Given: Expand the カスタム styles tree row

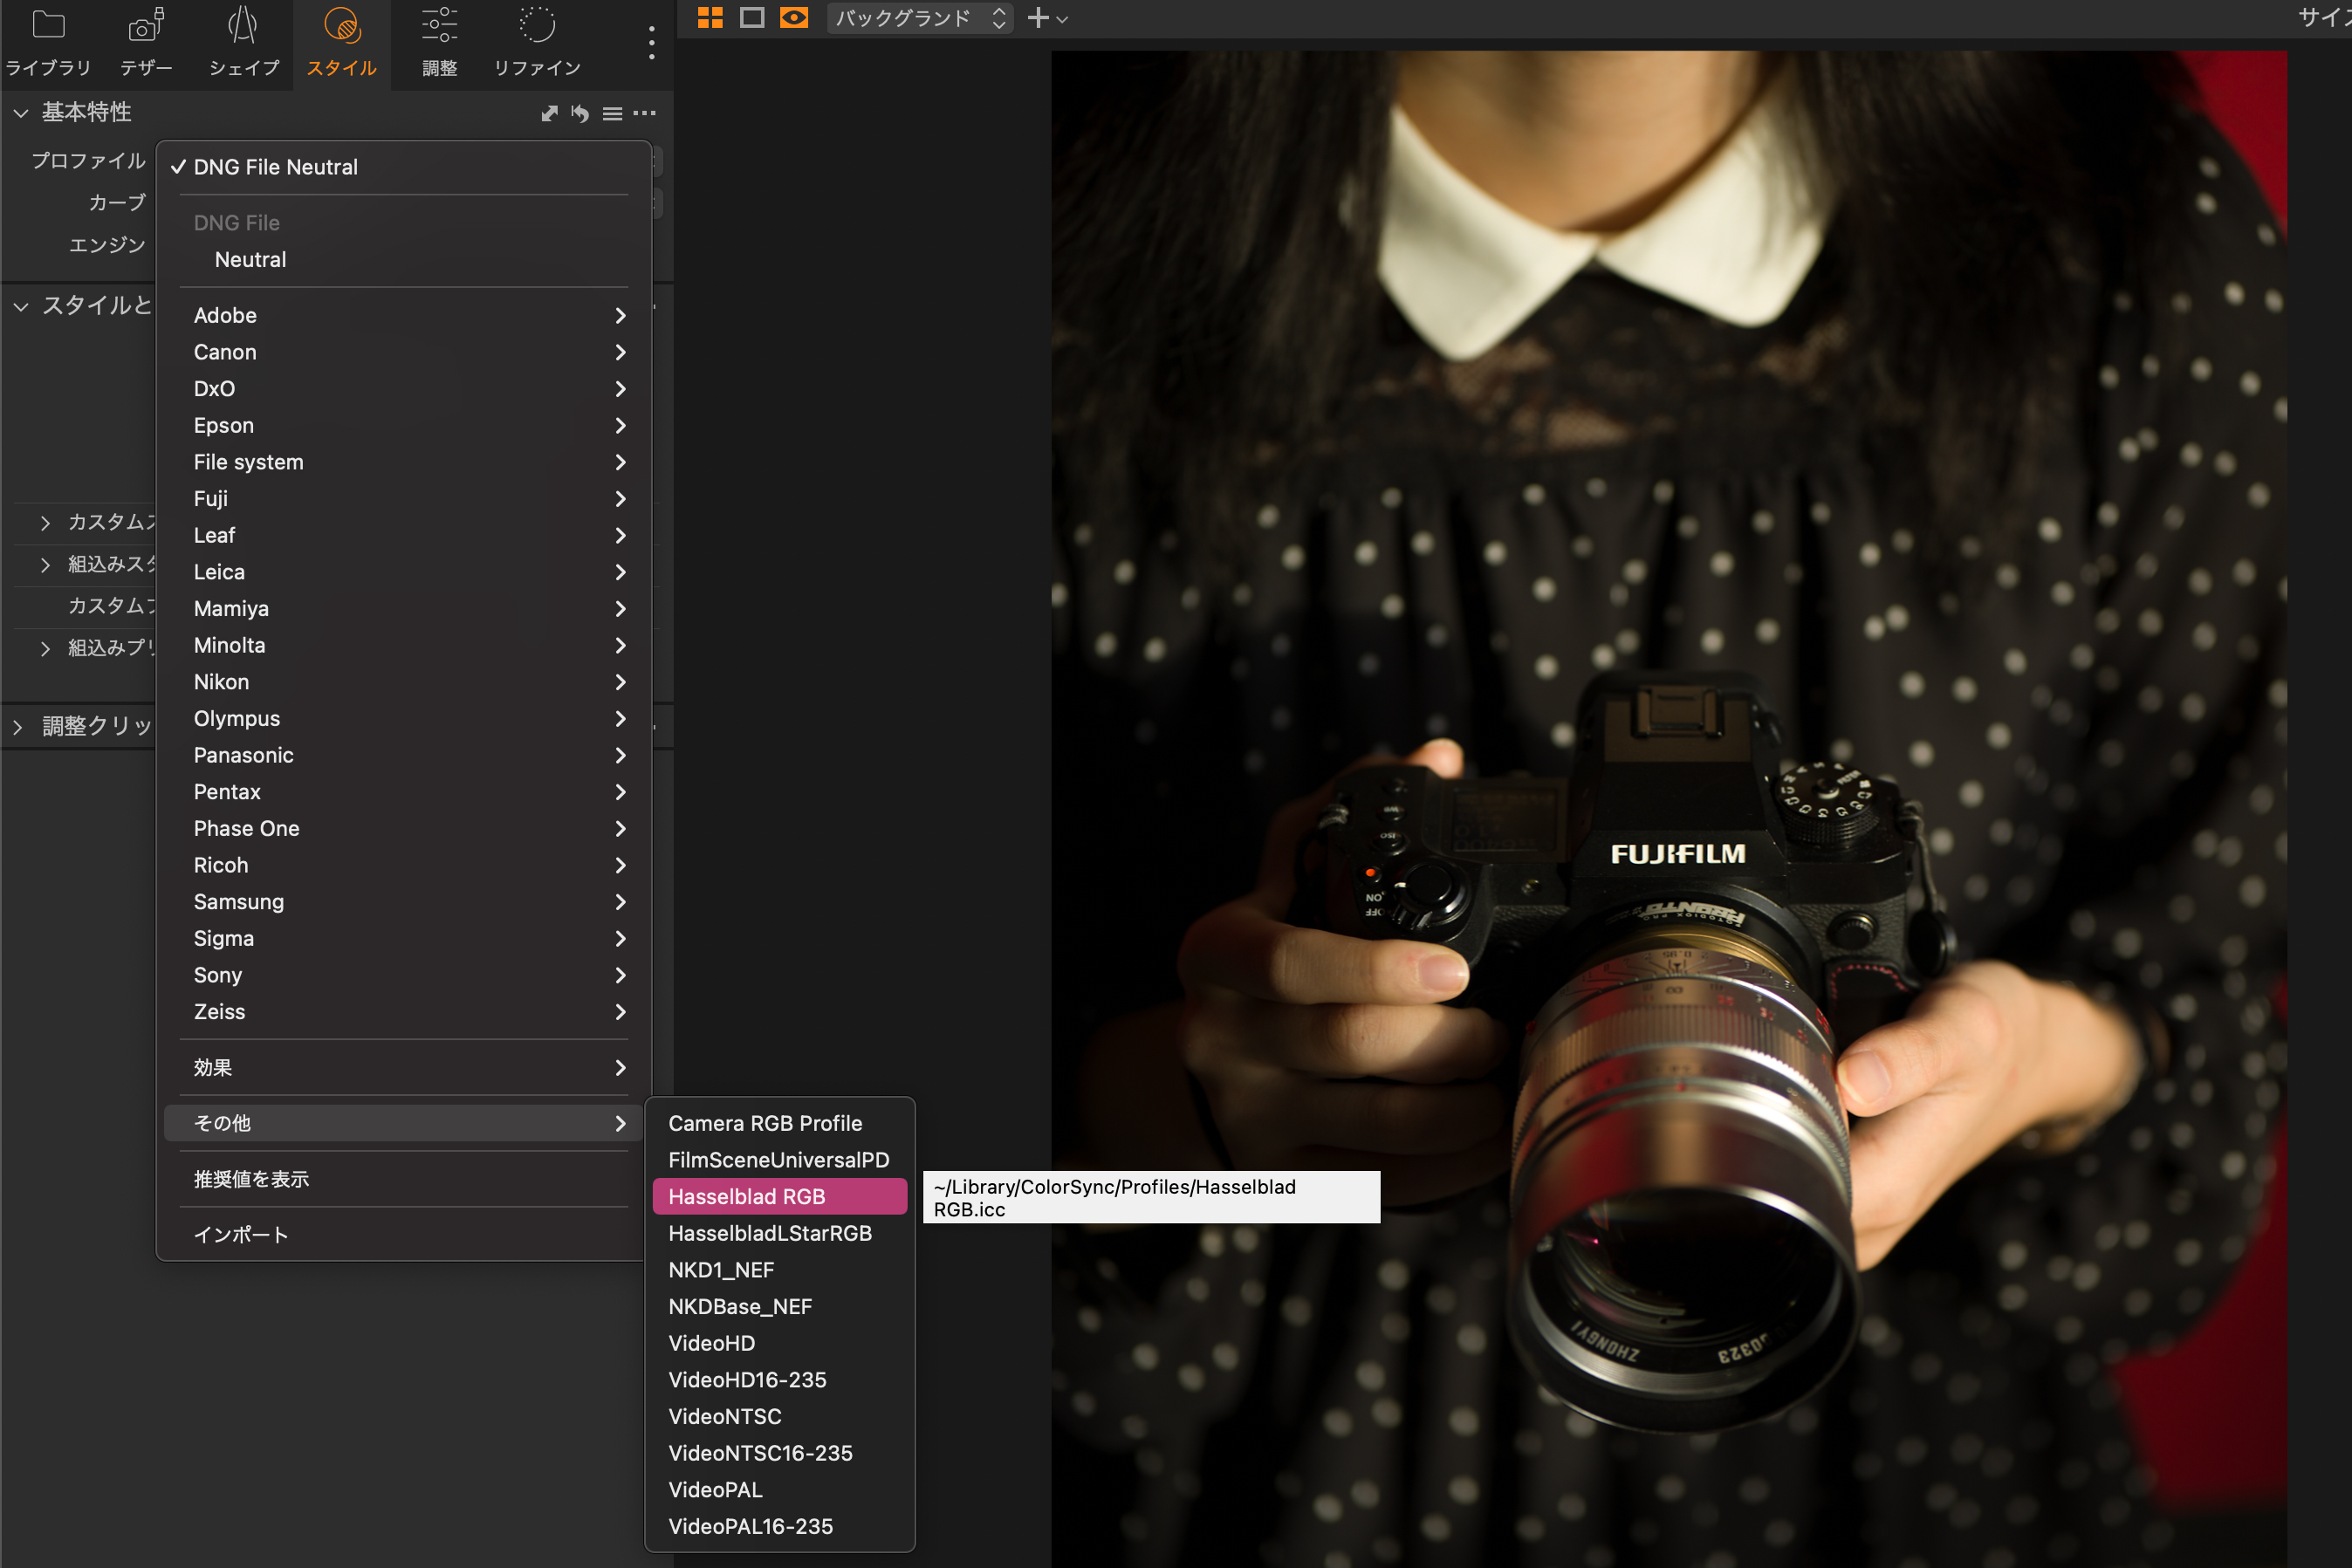Looking at the screenshot, I should pyautogui.click(x=44, y=523).
